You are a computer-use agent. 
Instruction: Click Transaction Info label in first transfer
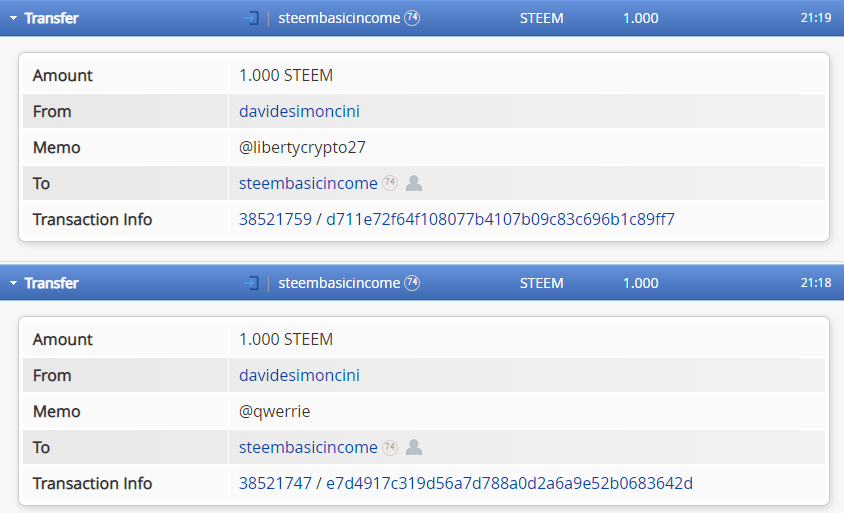(93, 220)
